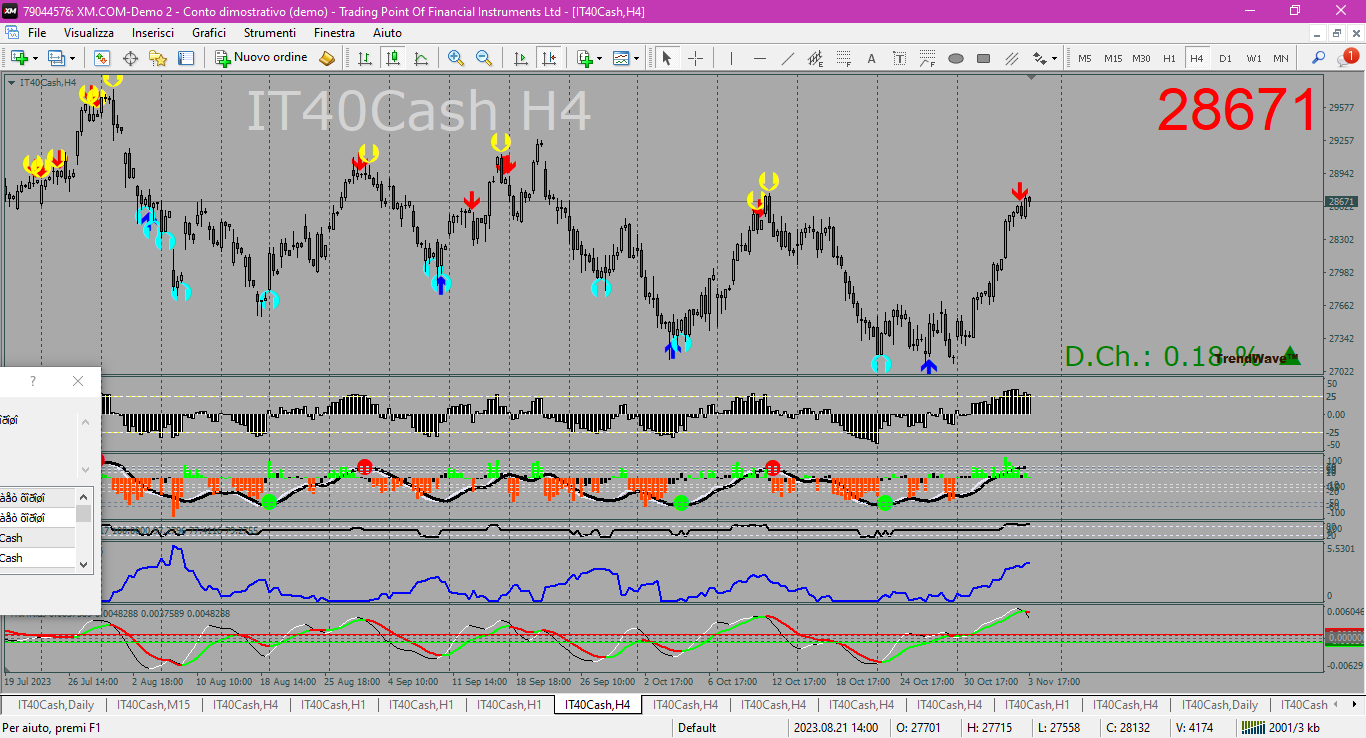
Task: Open the Profiles menu icon
Action: tap(56, 58)
